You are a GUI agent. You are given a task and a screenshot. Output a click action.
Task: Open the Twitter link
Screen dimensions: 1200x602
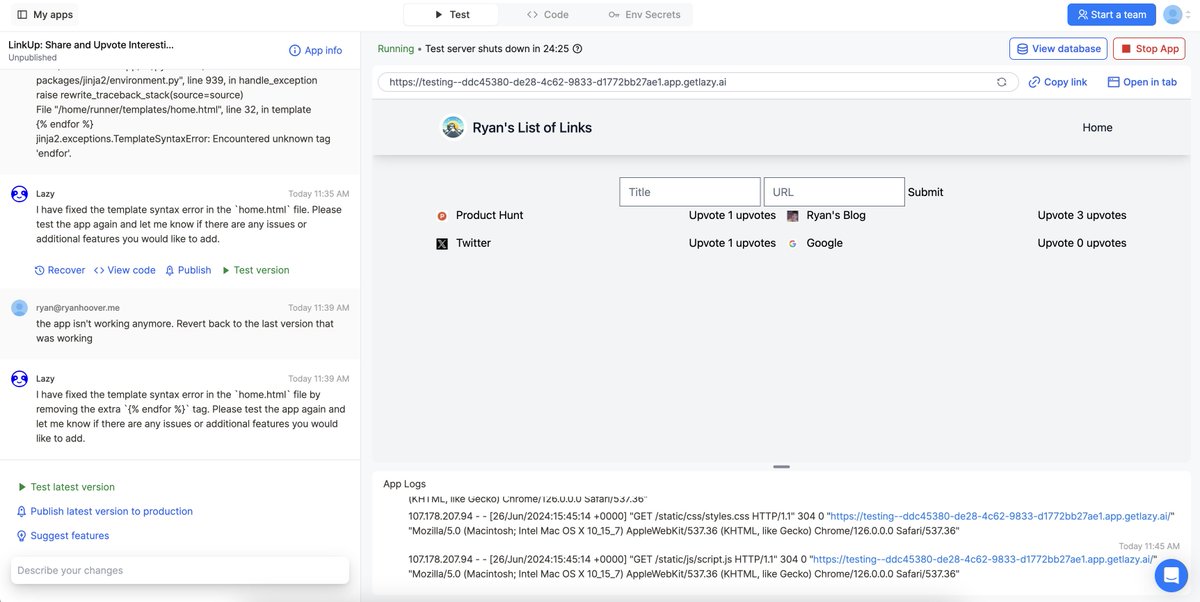point(473,243)
